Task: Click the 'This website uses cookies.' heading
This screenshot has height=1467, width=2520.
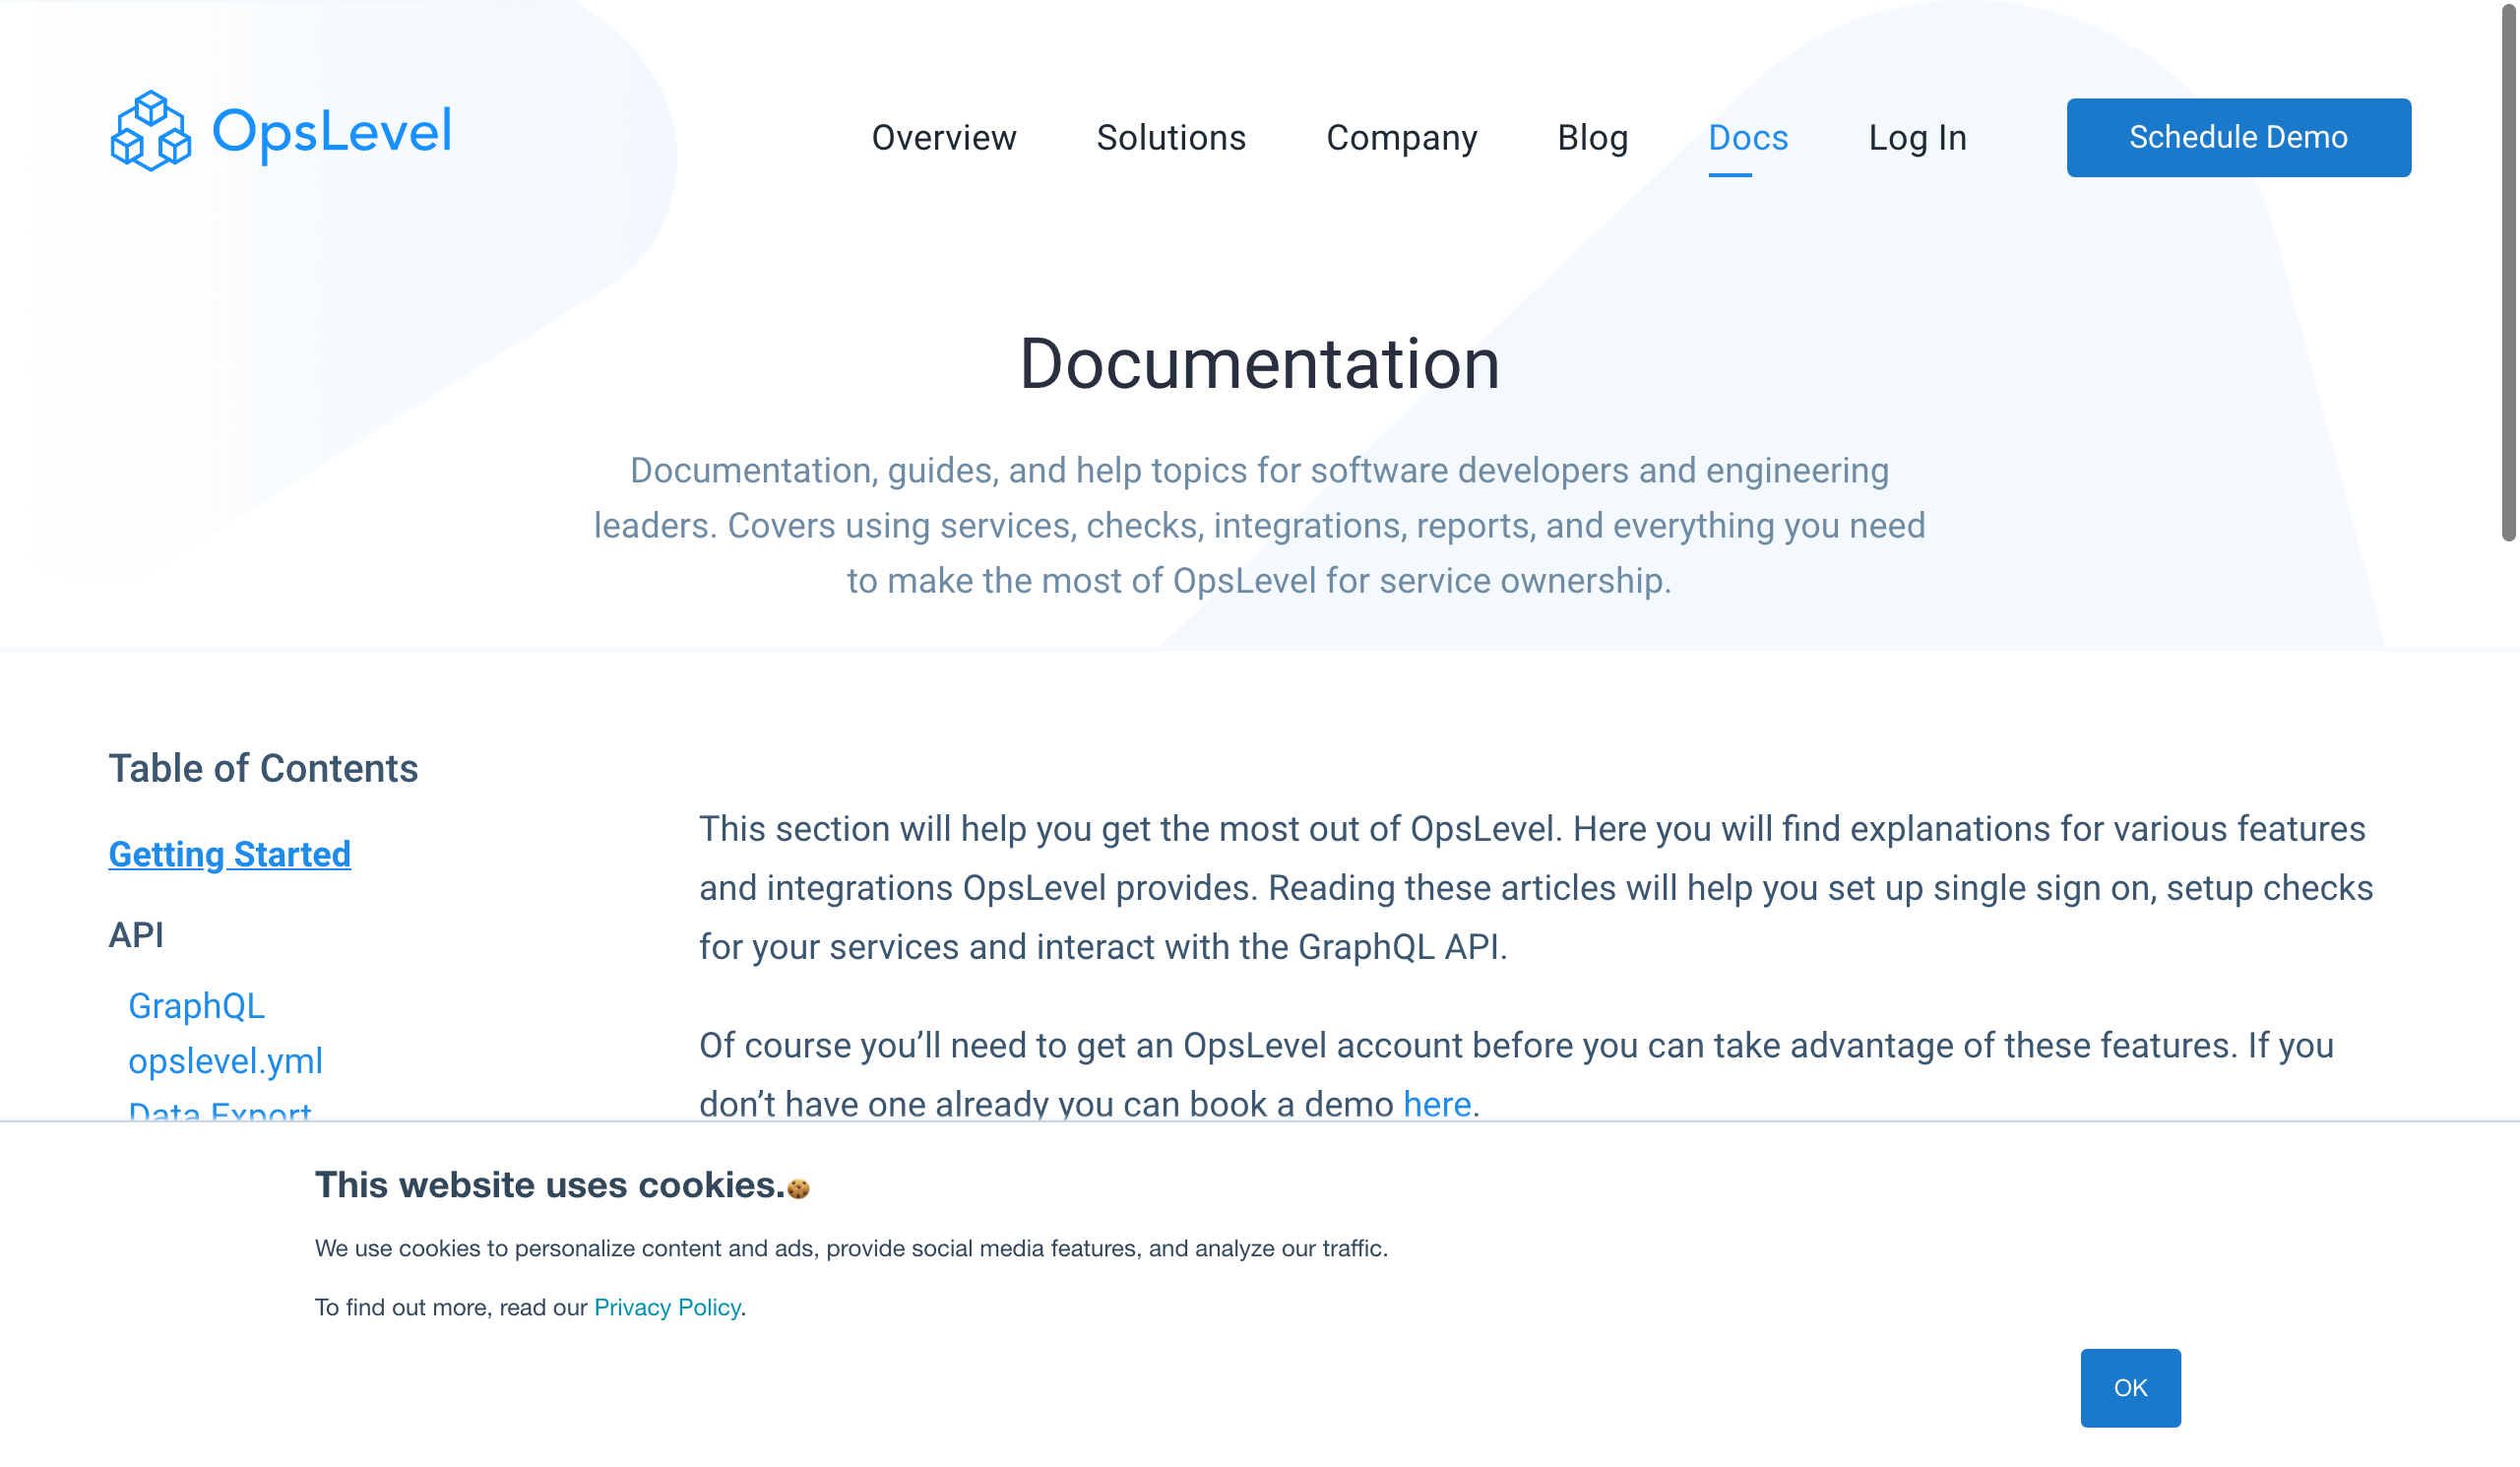Action: point(550,1185)
